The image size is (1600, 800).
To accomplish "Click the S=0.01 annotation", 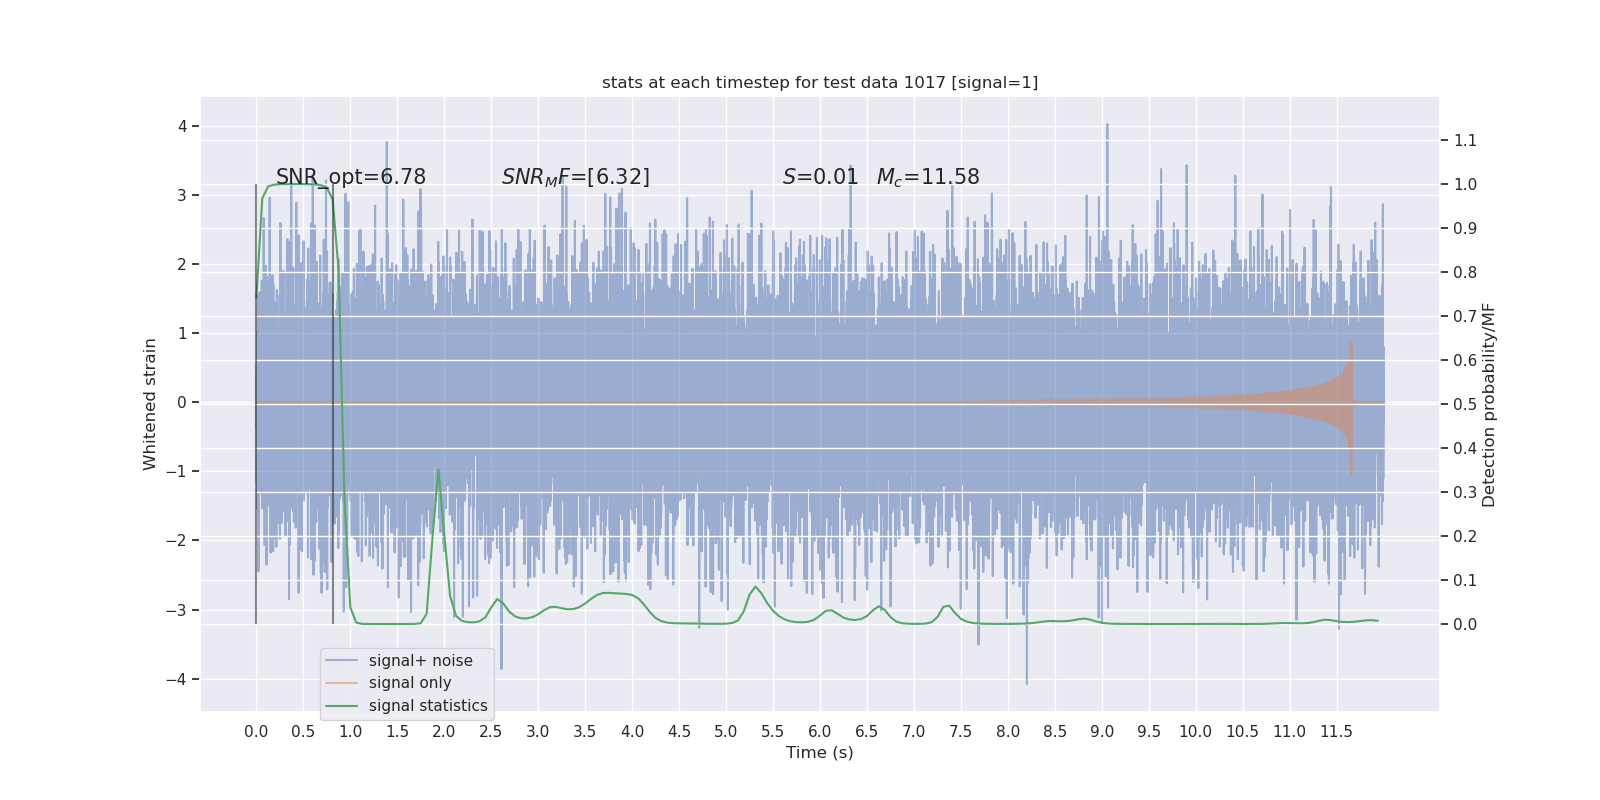I will tap(821, 177).
